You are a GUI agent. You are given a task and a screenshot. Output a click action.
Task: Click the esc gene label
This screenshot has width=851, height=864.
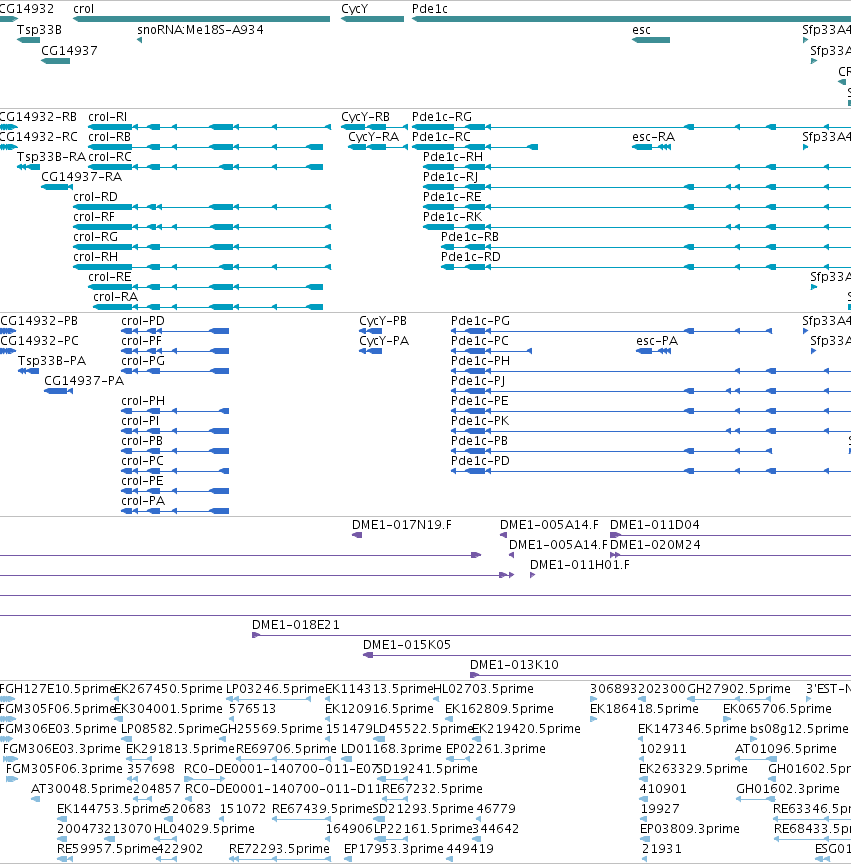(641, 30)
